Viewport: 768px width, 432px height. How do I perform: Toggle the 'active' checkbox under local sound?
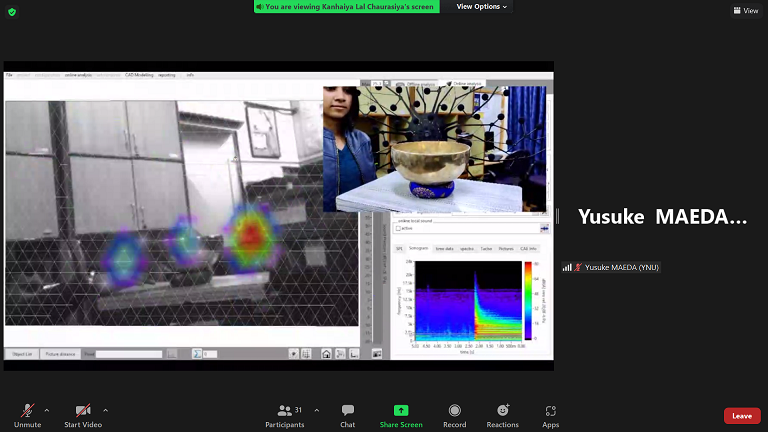[x=397, y=229]
